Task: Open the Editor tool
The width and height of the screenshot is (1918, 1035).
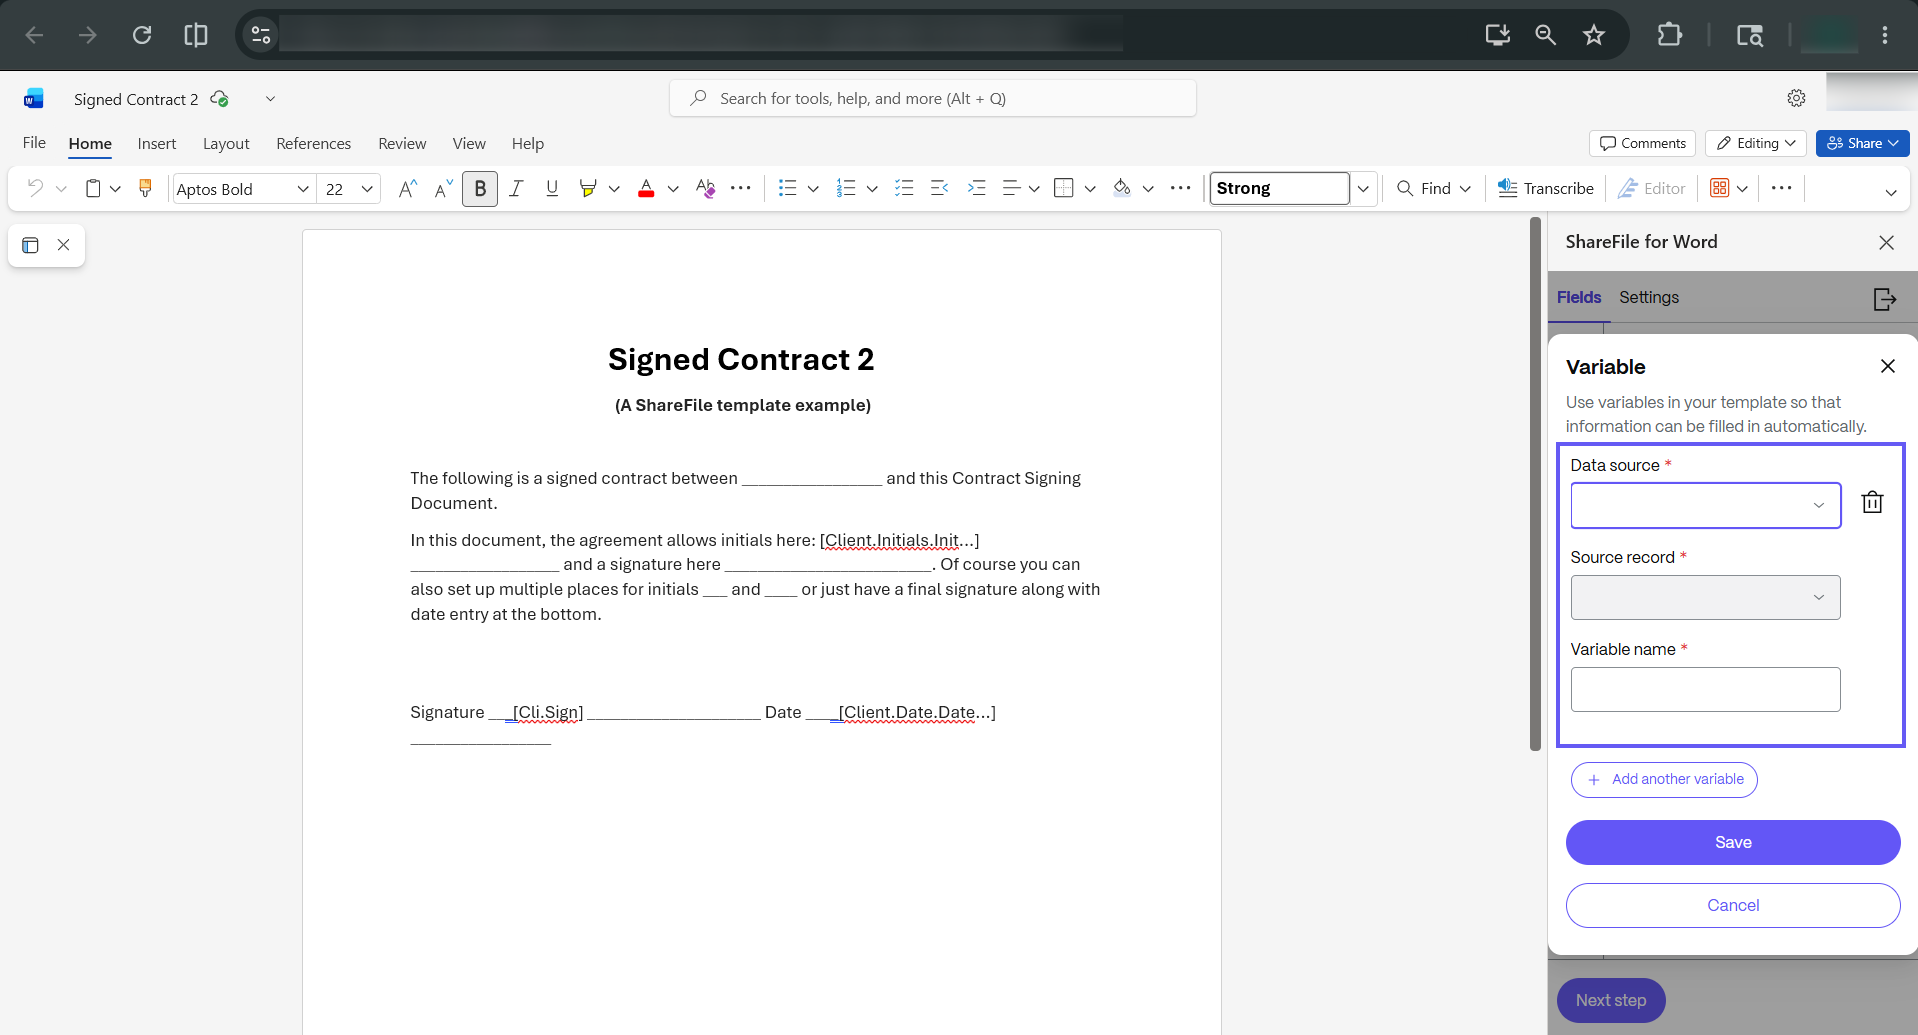Action: [1651, 188]
